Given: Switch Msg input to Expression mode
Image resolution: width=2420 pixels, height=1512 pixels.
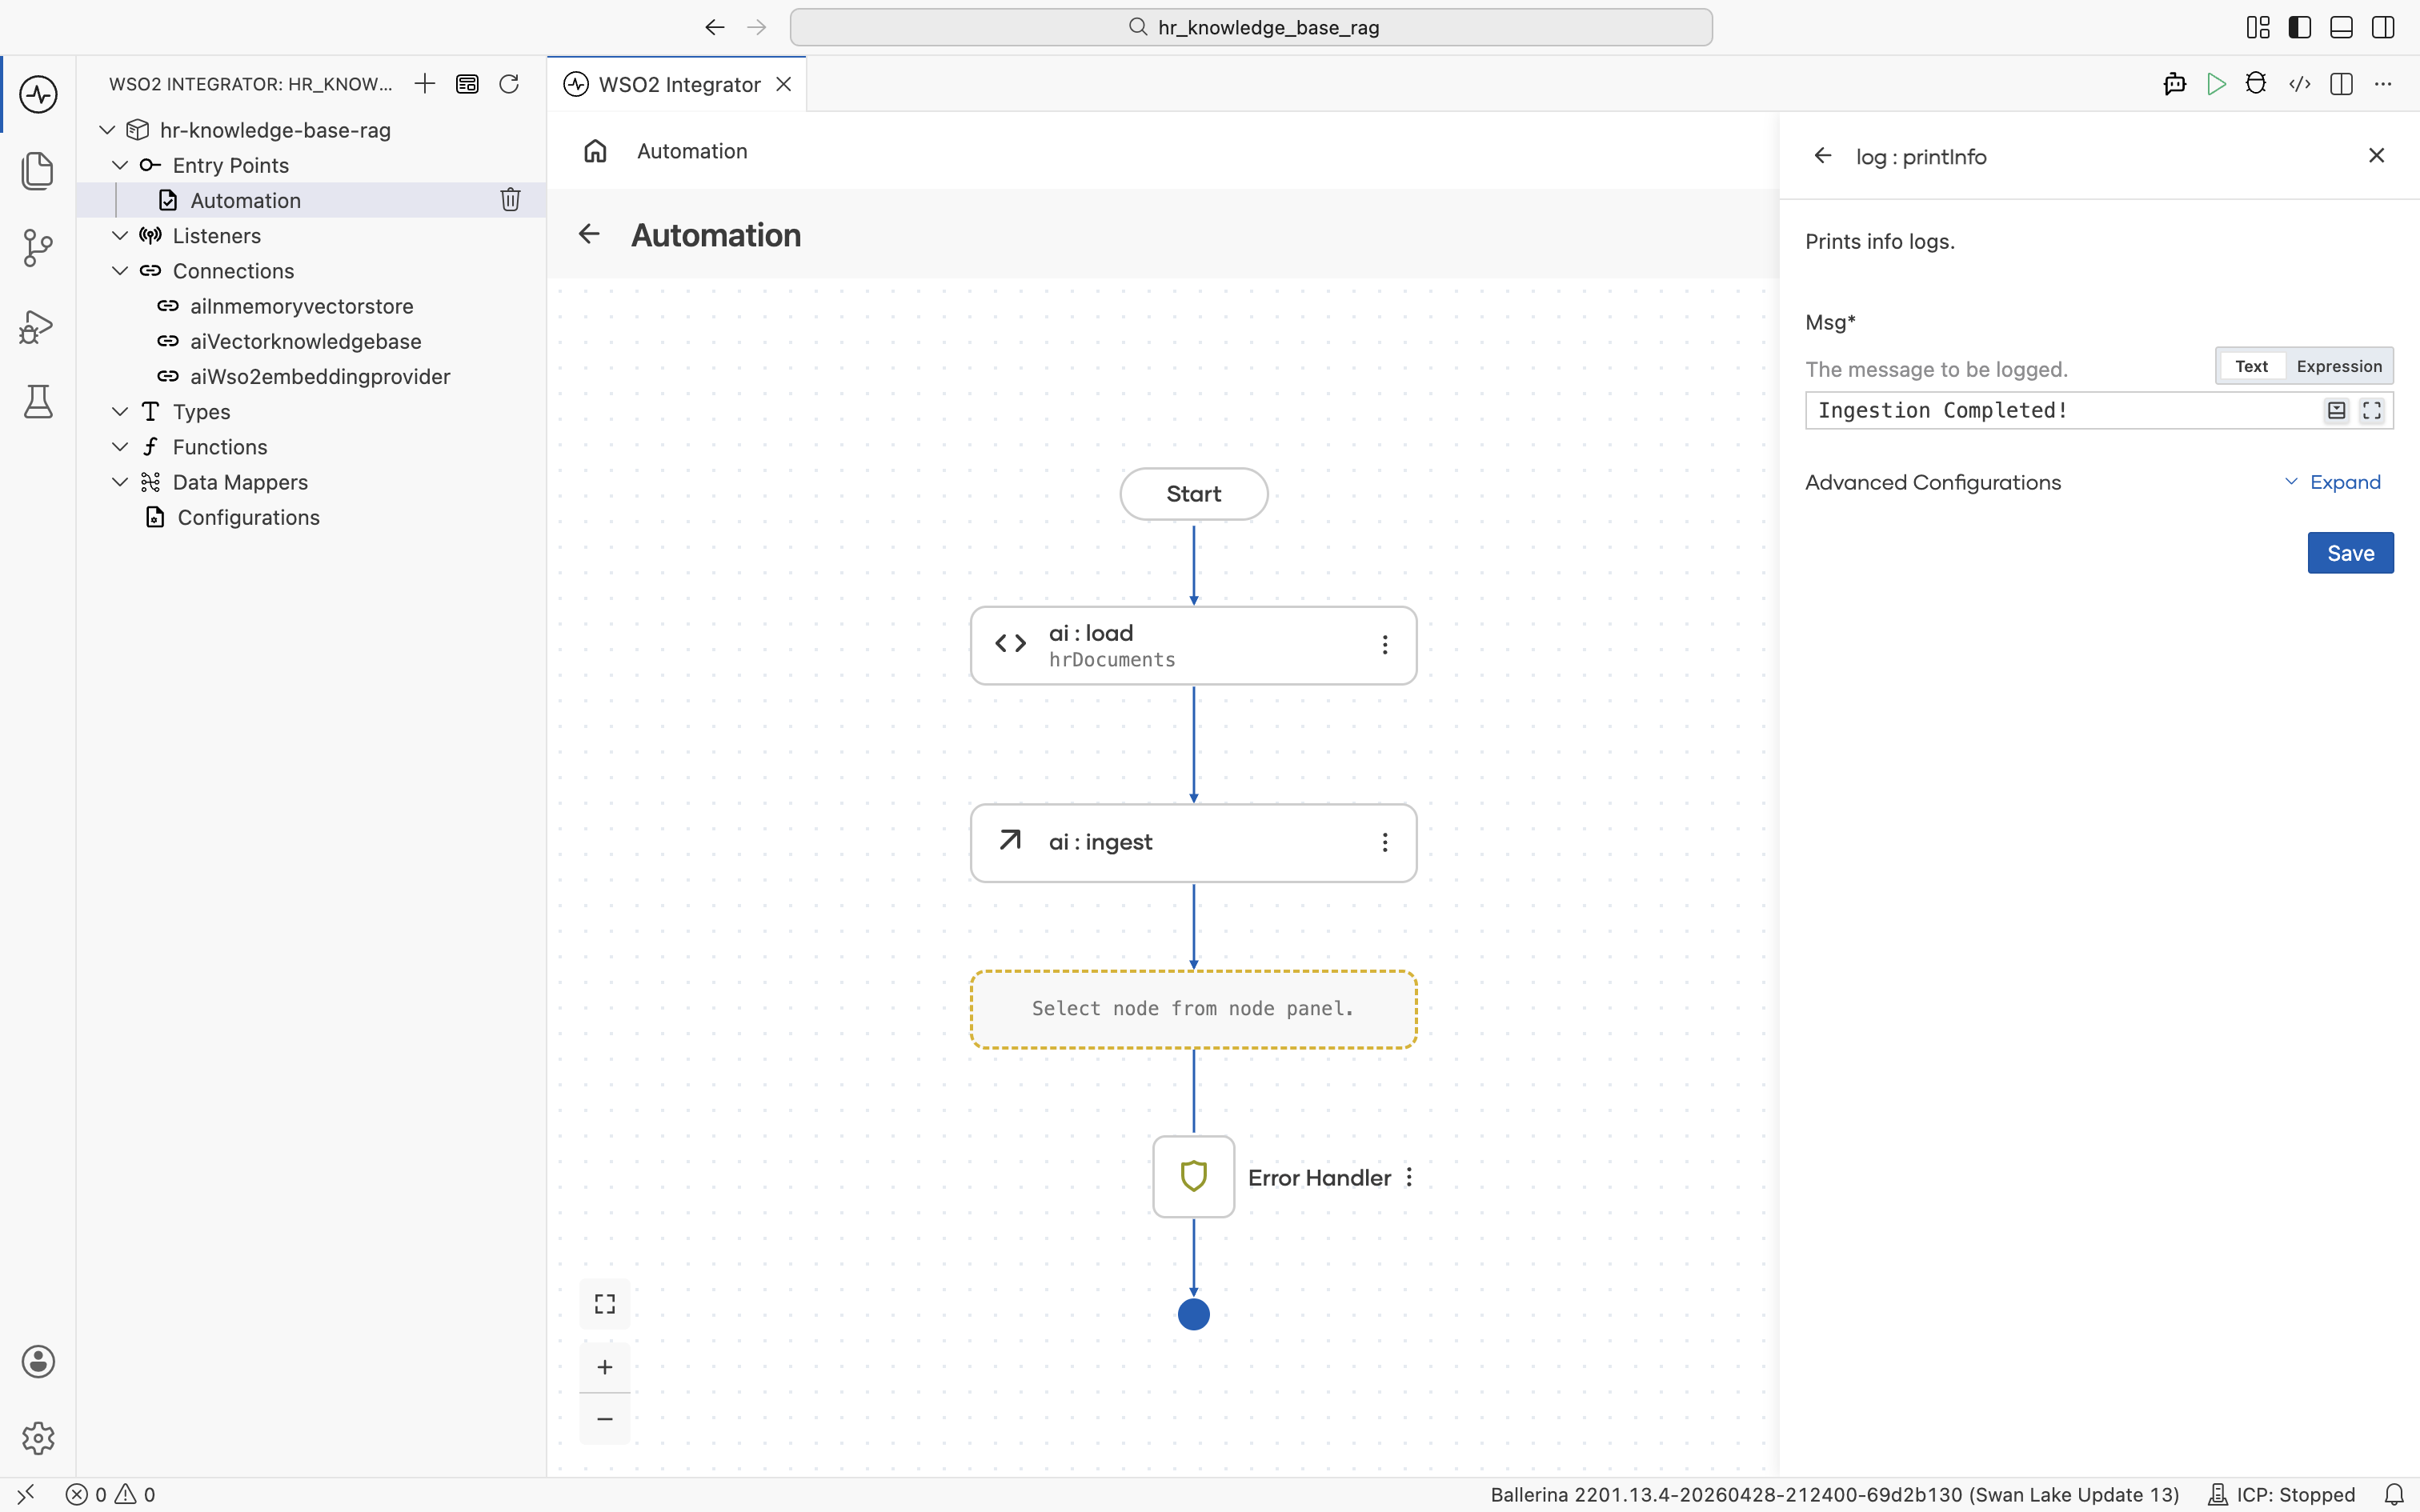Looking at the screenshot, I should click(x=2339, y=366).
